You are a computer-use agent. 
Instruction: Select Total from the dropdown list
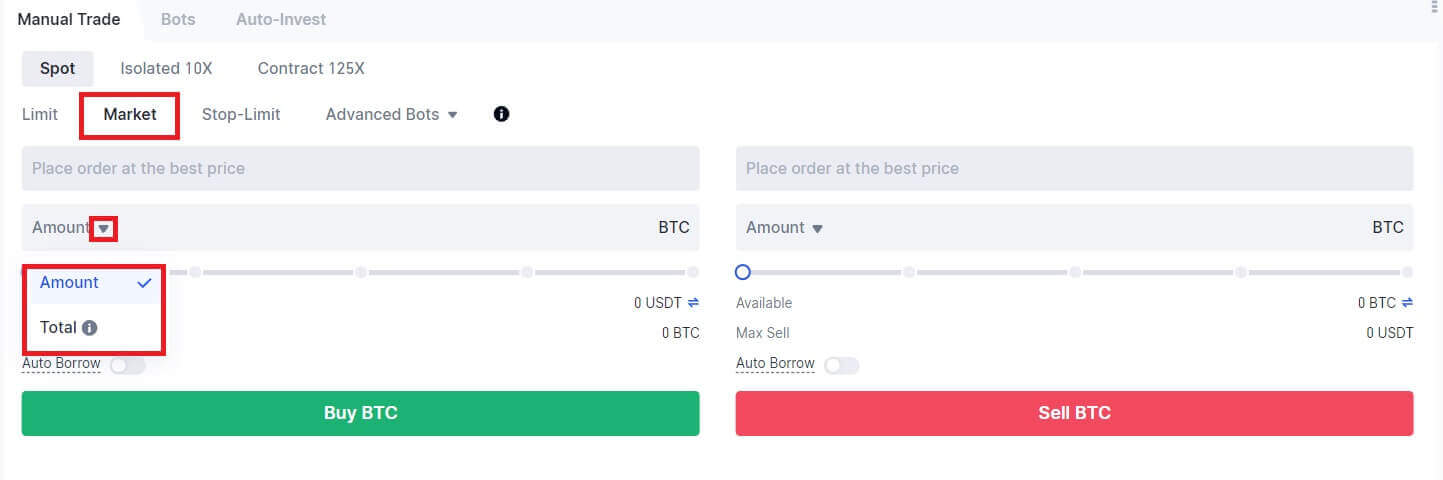point(59,327)
